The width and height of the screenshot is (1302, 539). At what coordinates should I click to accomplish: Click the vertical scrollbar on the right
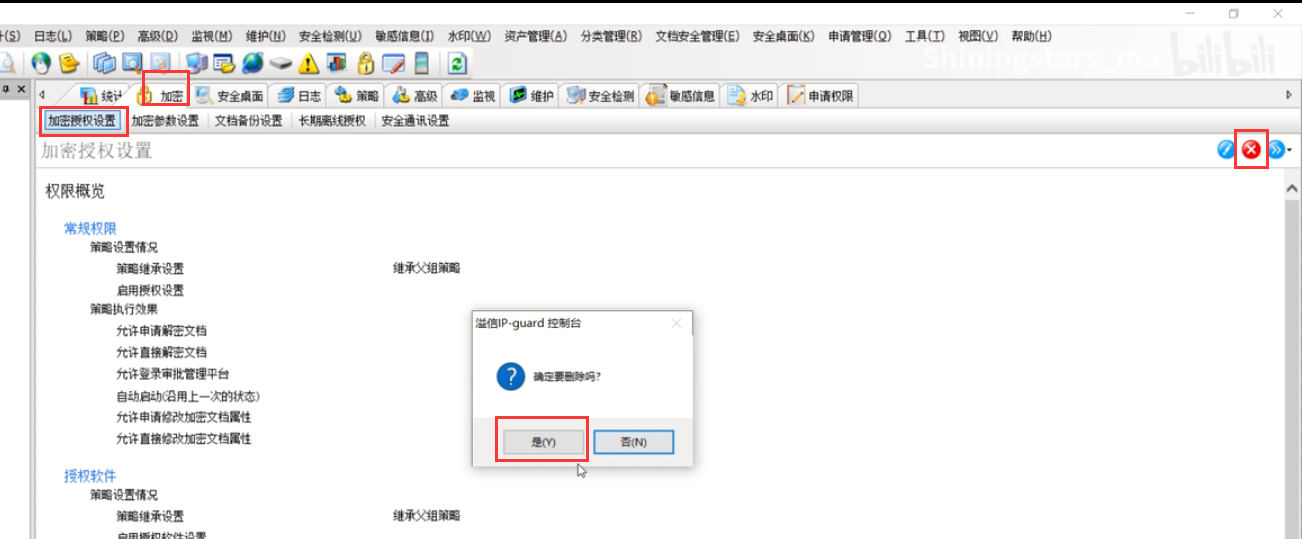[x=1292, y=350]
